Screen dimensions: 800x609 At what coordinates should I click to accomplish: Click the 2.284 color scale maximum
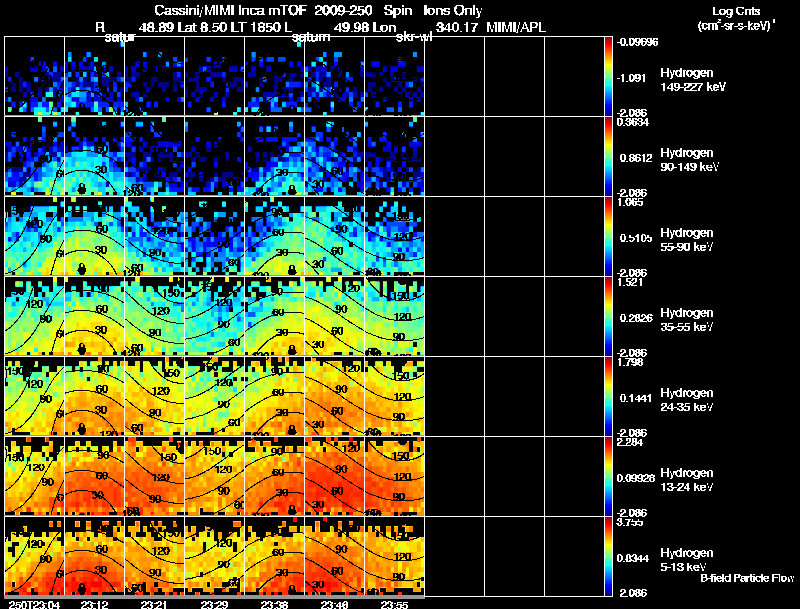(630, 442)
